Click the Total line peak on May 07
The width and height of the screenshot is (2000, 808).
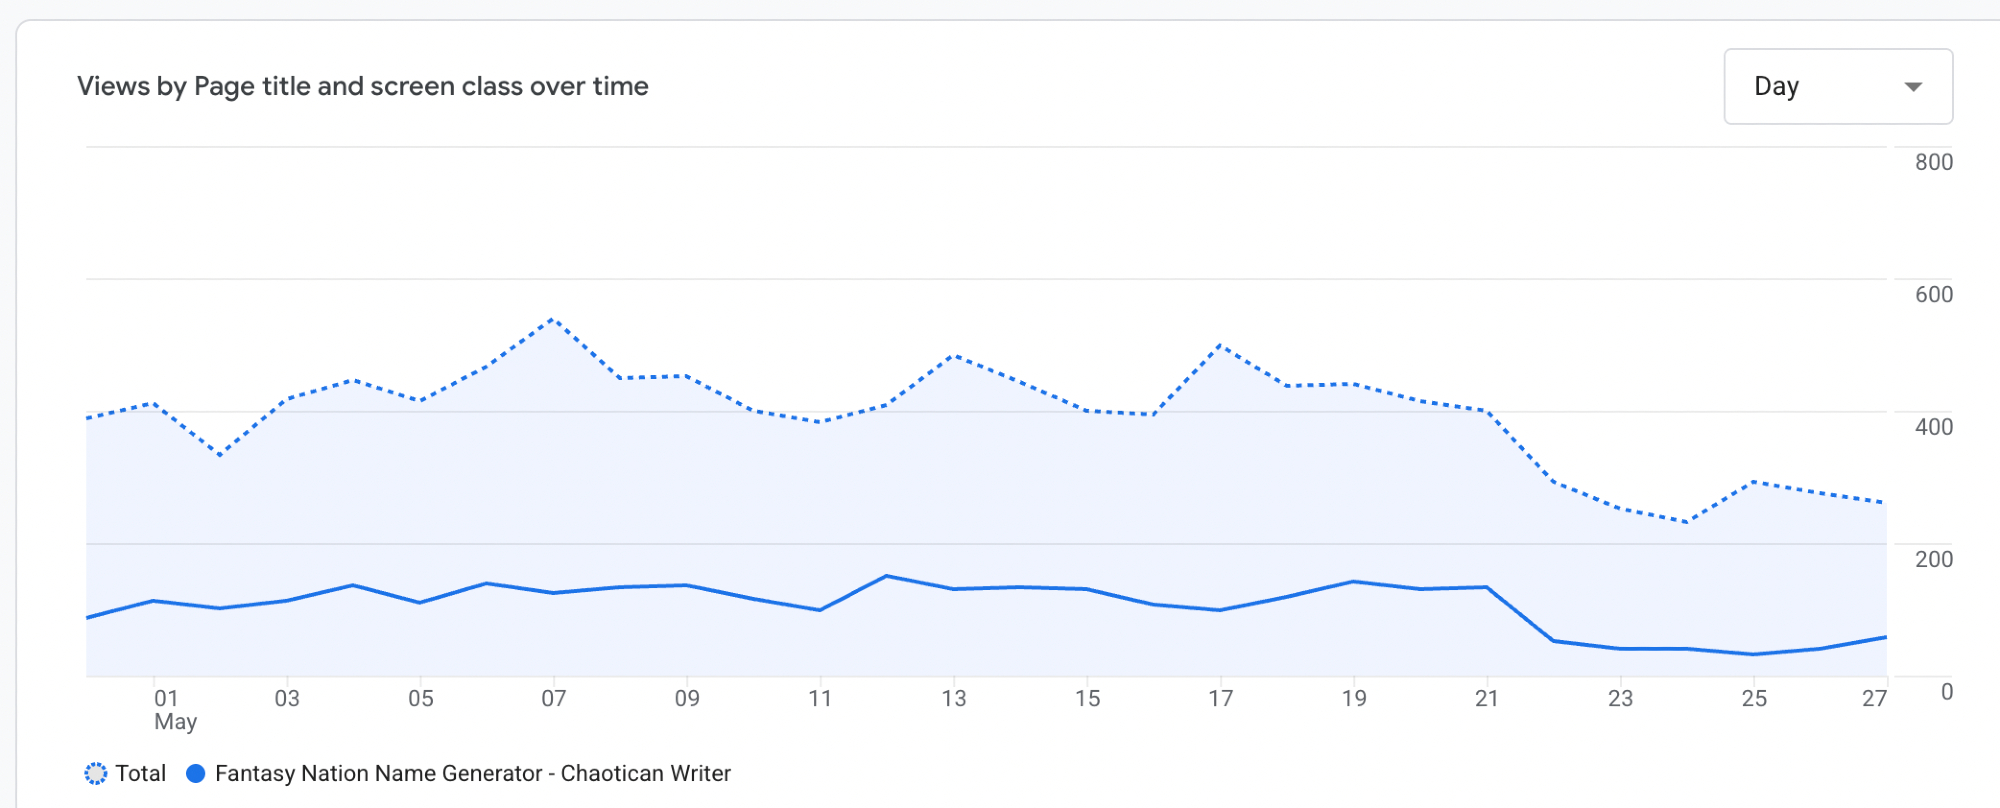pos(553,320)
